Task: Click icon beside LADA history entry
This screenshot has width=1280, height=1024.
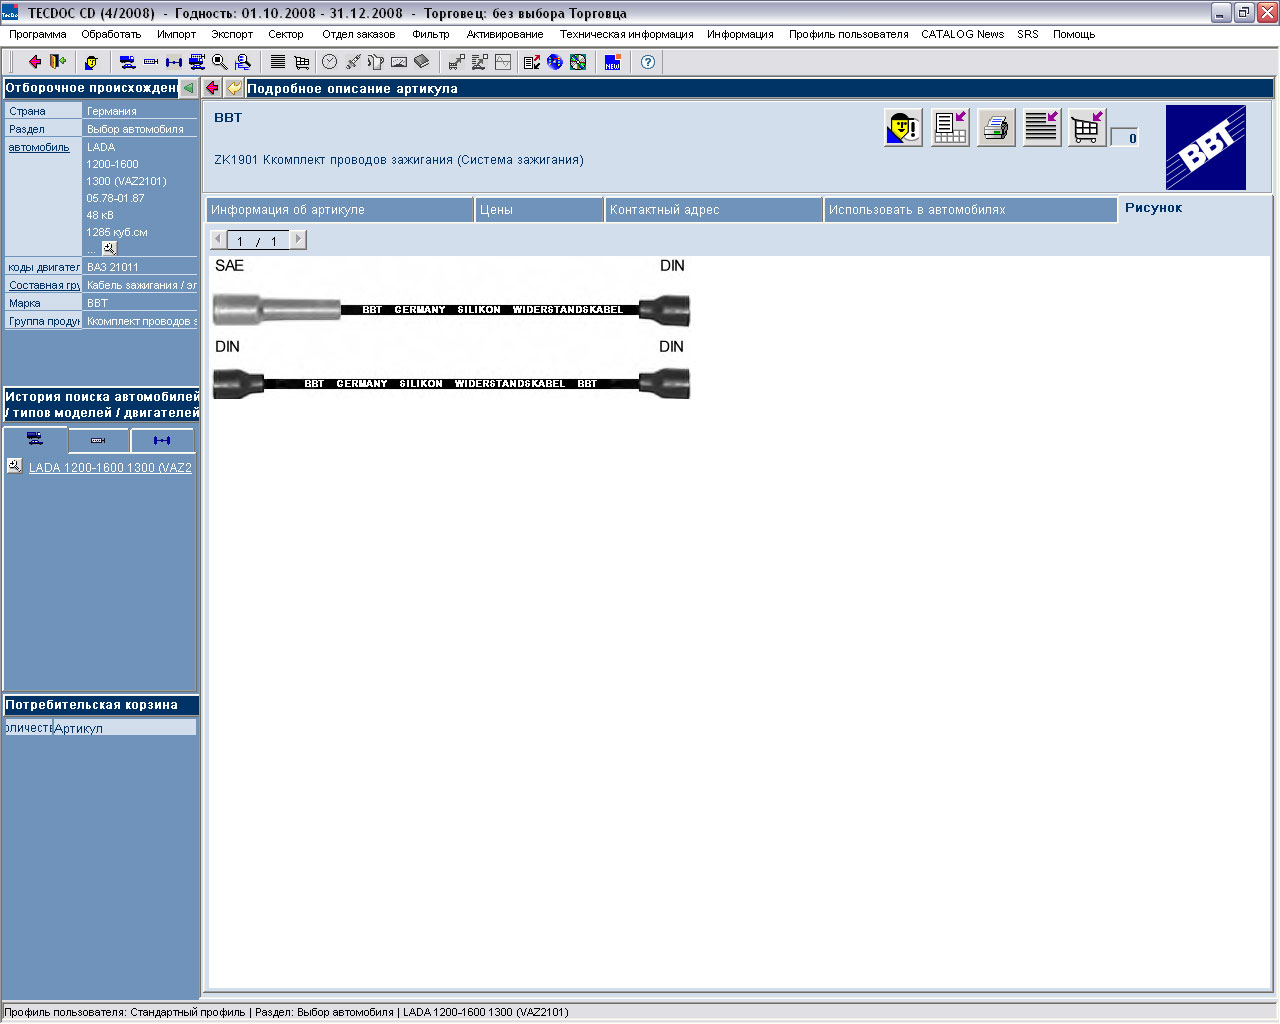Action: point(14,465)
